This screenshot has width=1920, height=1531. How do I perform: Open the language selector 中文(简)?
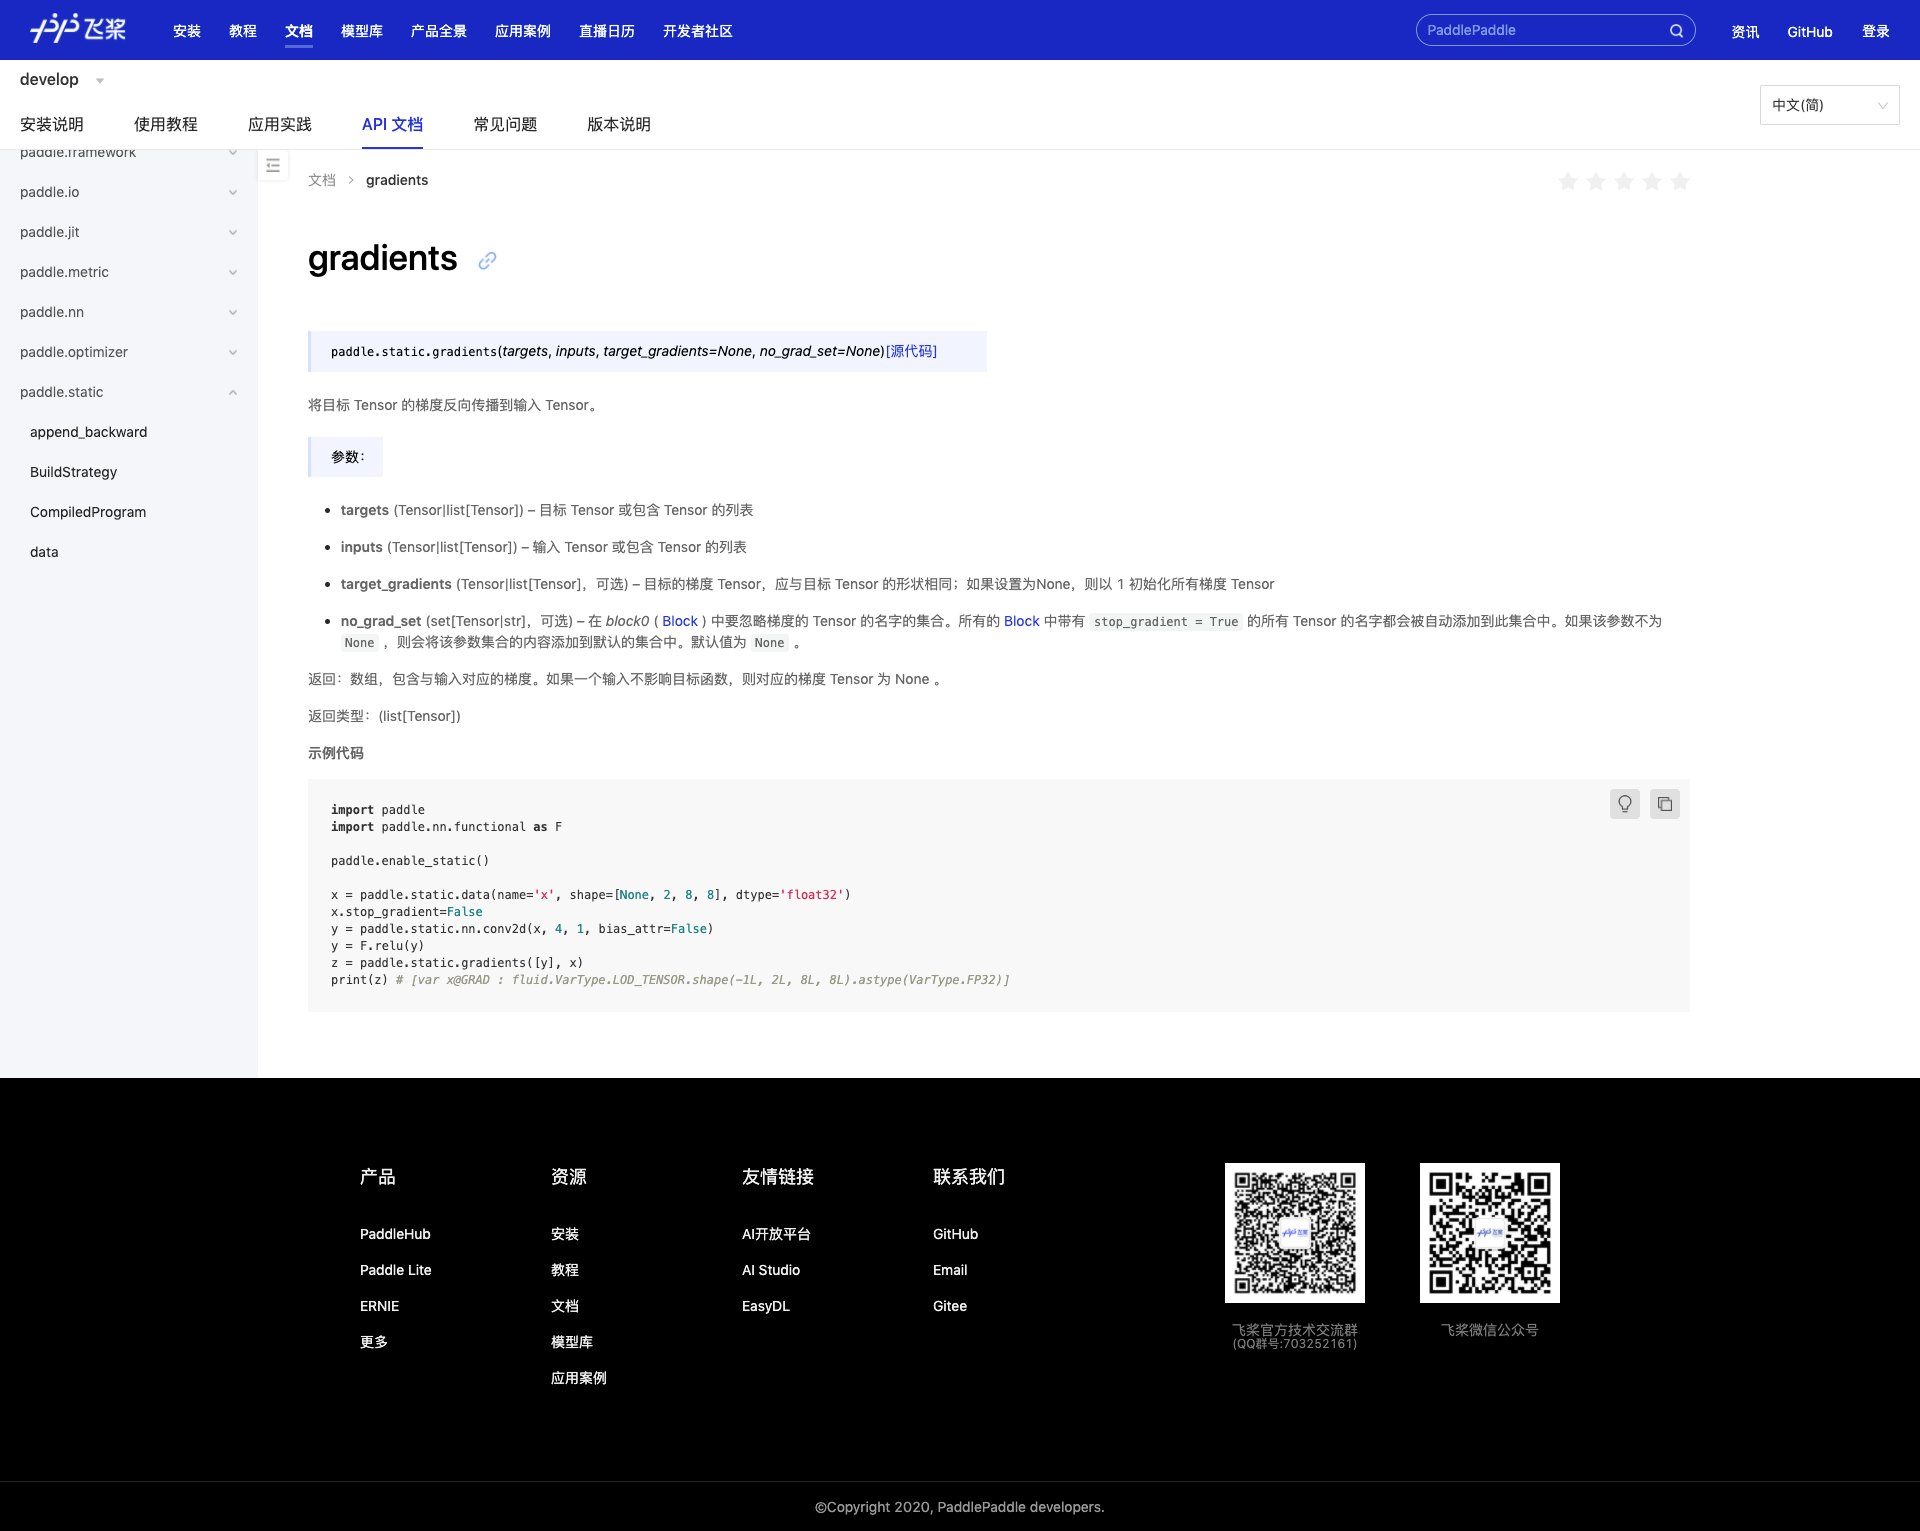[1828, 105]
